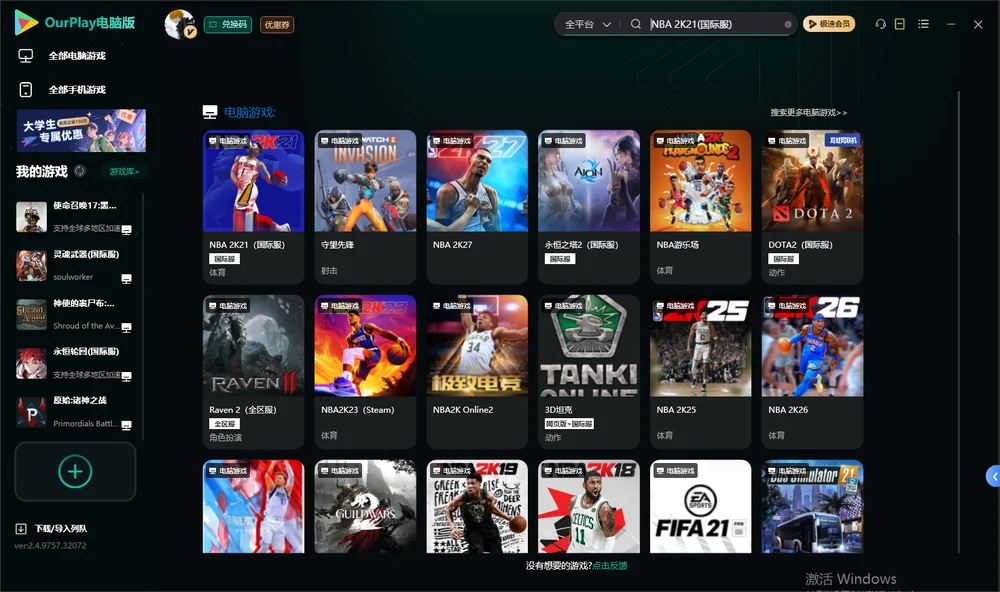Image resolution: width=1000 pixels, height=592 pixels.
Task: Open the list menu icon in title bar
Action: (x=923, y=24)
